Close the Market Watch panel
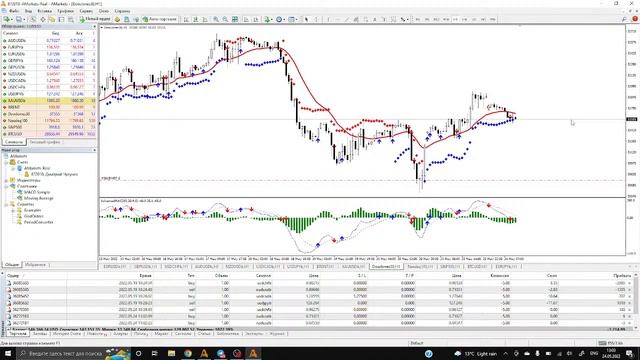 (95, 27)
